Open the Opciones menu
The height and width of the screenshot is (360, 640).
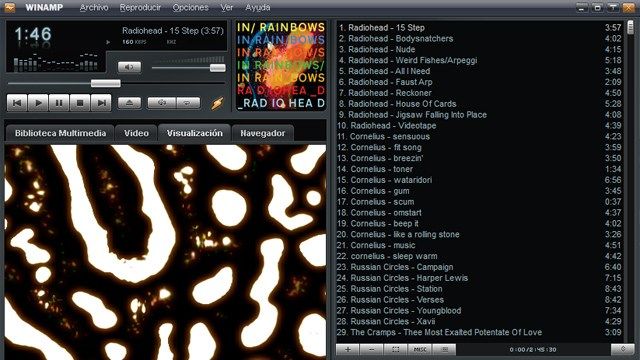coord(190,7)
